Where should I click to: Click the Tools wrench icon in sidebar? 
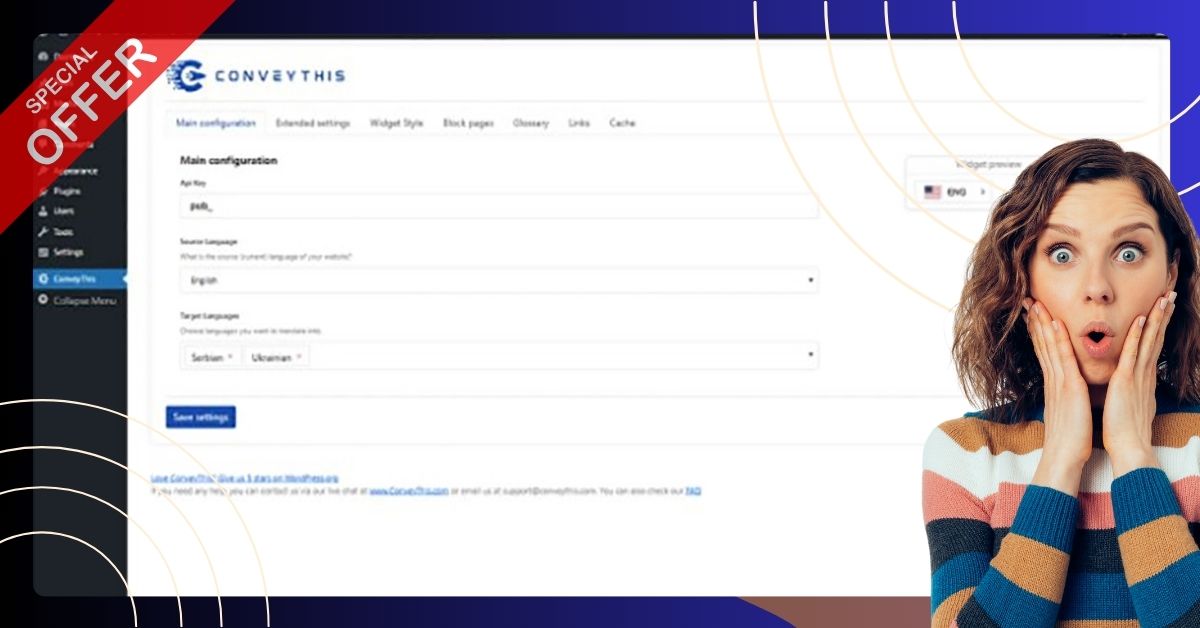(43, 231)
